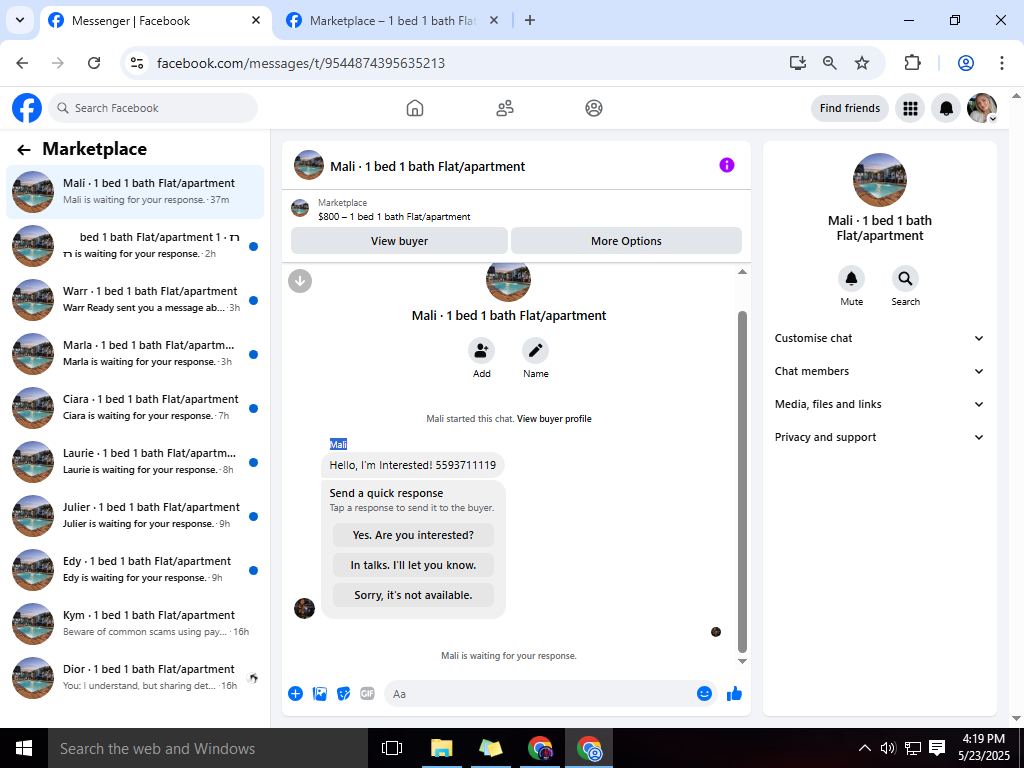Choose a GIF in composer
The width and height of the screenshot is (1024, 768).
click(x=368, y=694)
